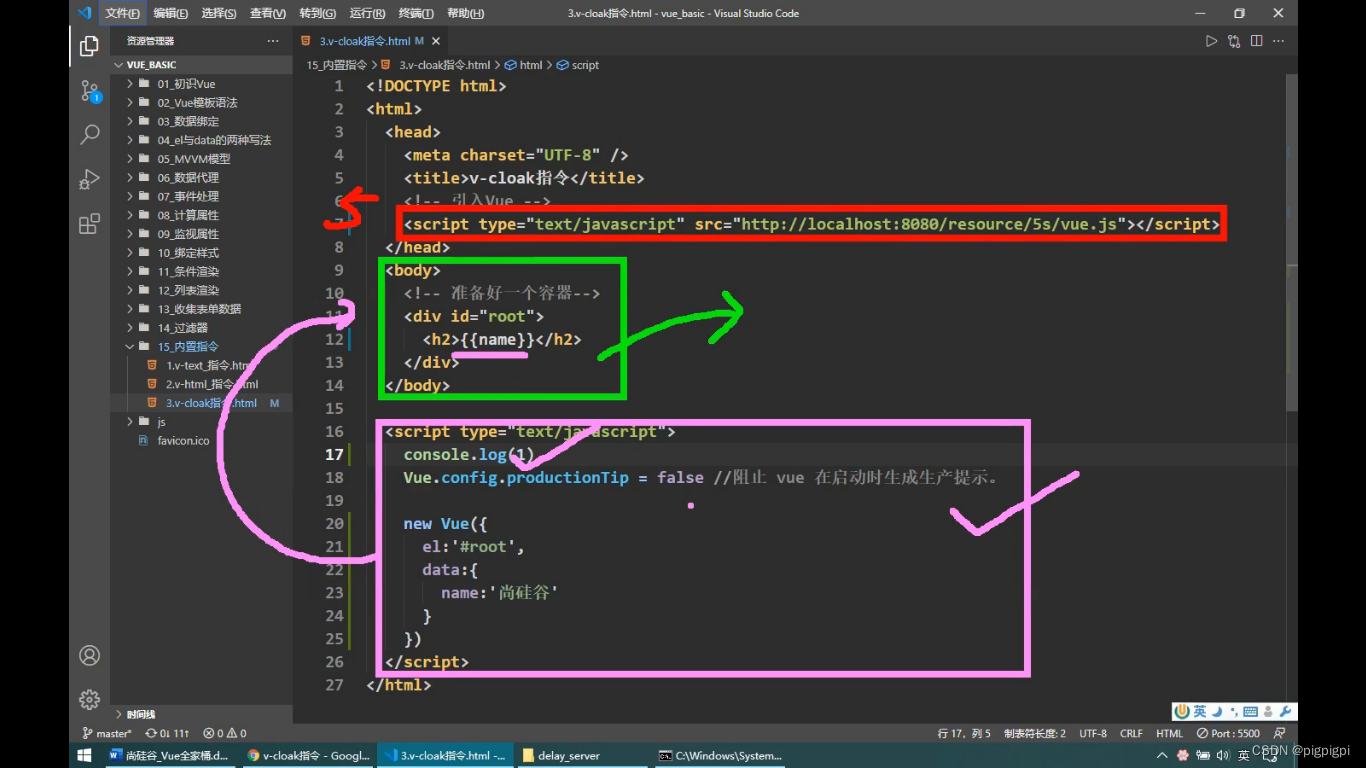Expand the 06_数据代理 folder
The height and width of the screenshot is (768, 1366).
(130, 178)
